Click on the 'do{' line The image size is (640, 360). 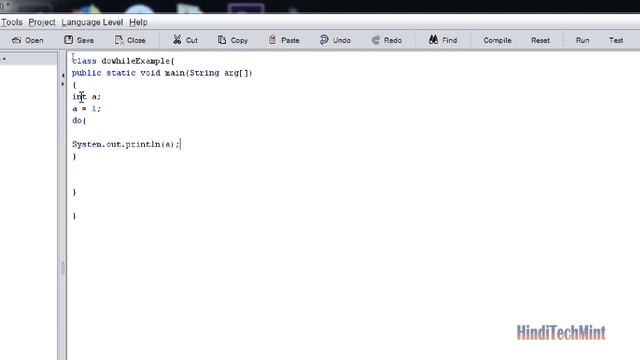[x=79, y=120]
